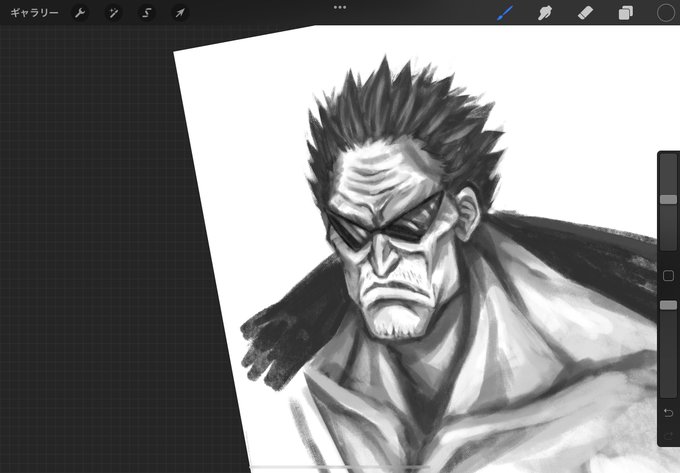
Task: Open the Layers panel
Action: 625,13
